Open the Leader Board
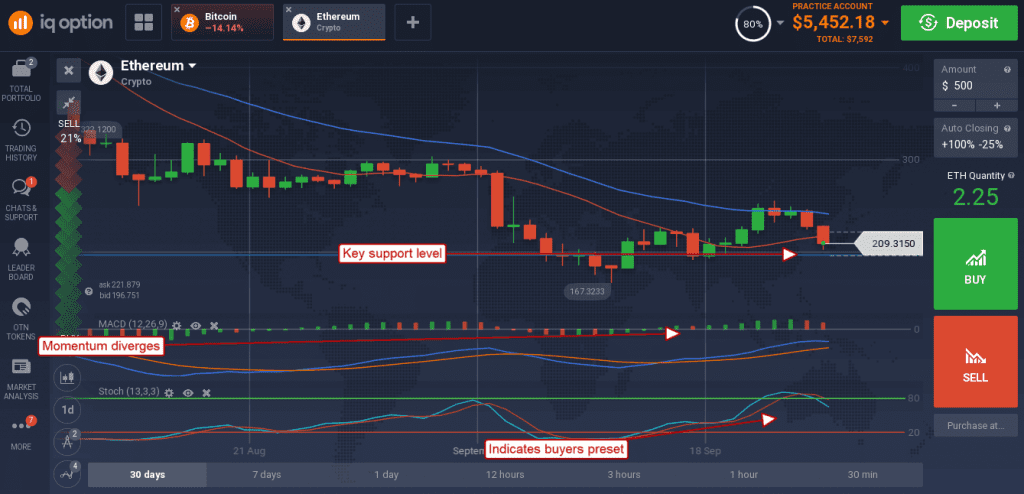1024x494 pixels. click(24, 259)
